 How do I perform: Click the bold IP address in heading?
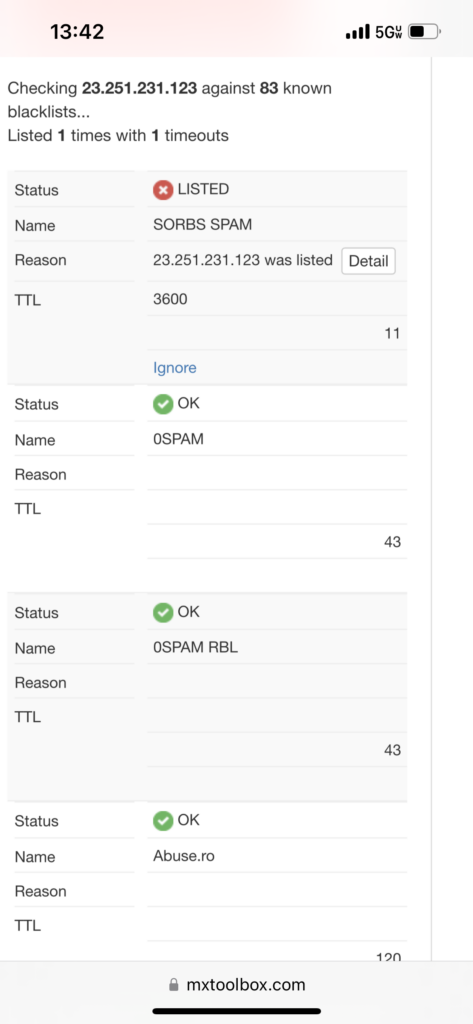click(x=139, y=88)
